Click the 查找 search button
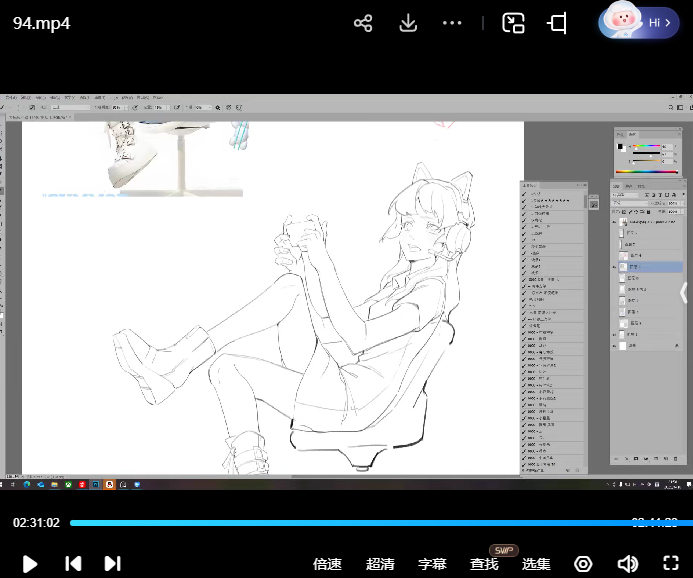693x578 pixels. point(484,564)
